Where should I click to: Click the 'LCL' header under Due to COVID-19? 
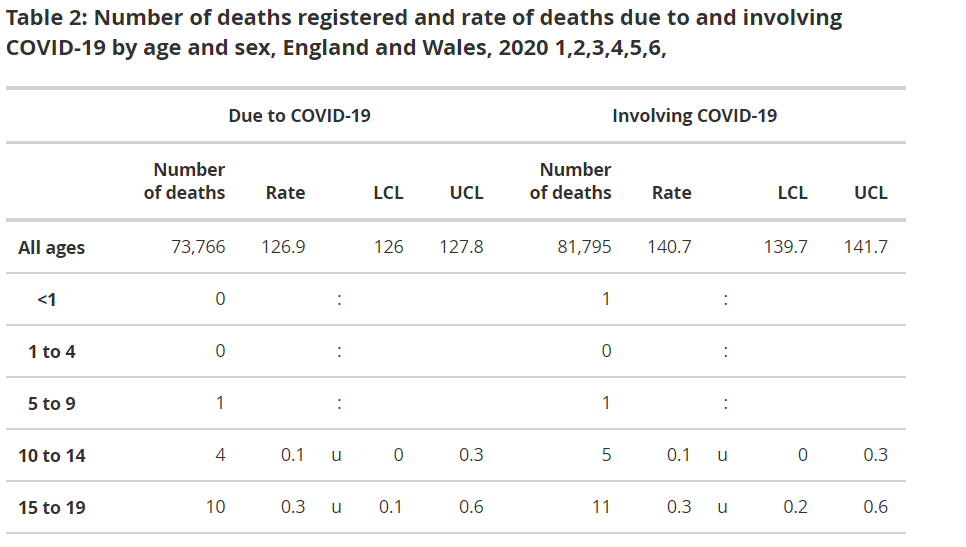[x=388, y=193]
